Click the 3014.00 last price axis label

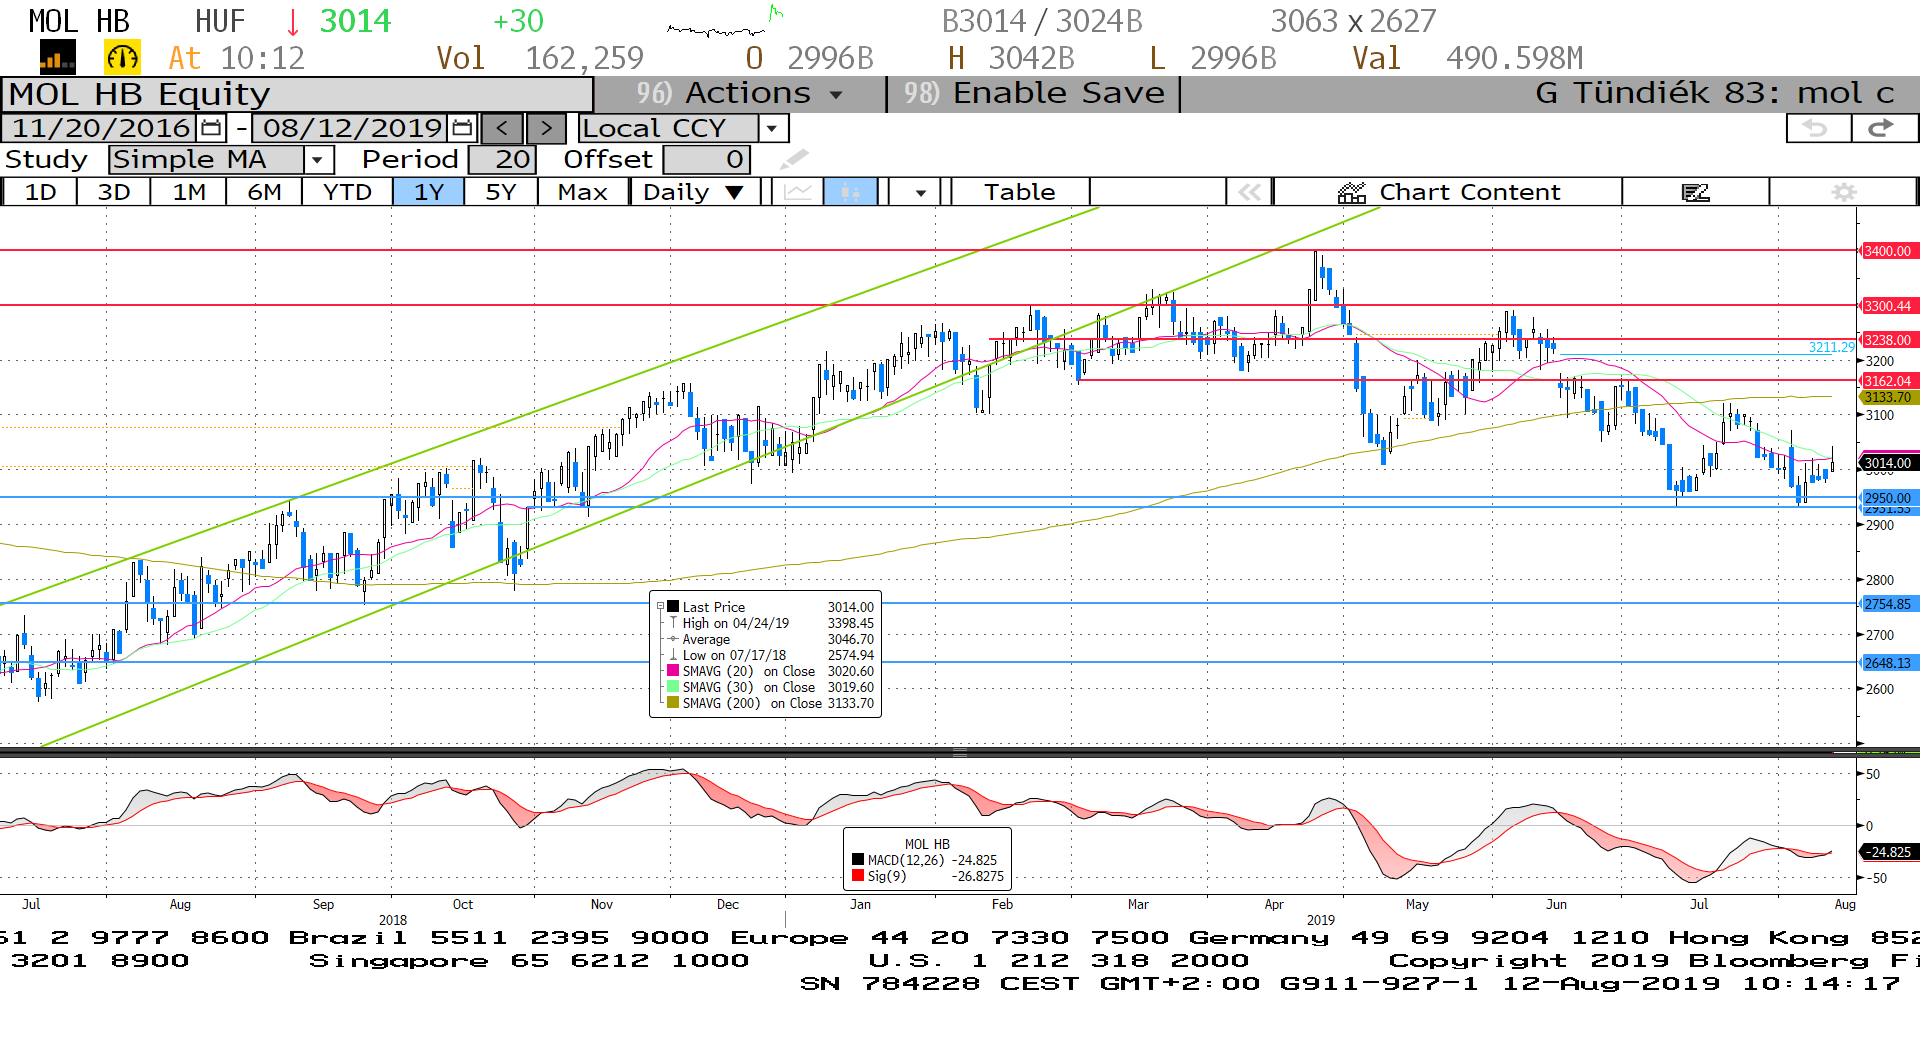[1888, 463]
